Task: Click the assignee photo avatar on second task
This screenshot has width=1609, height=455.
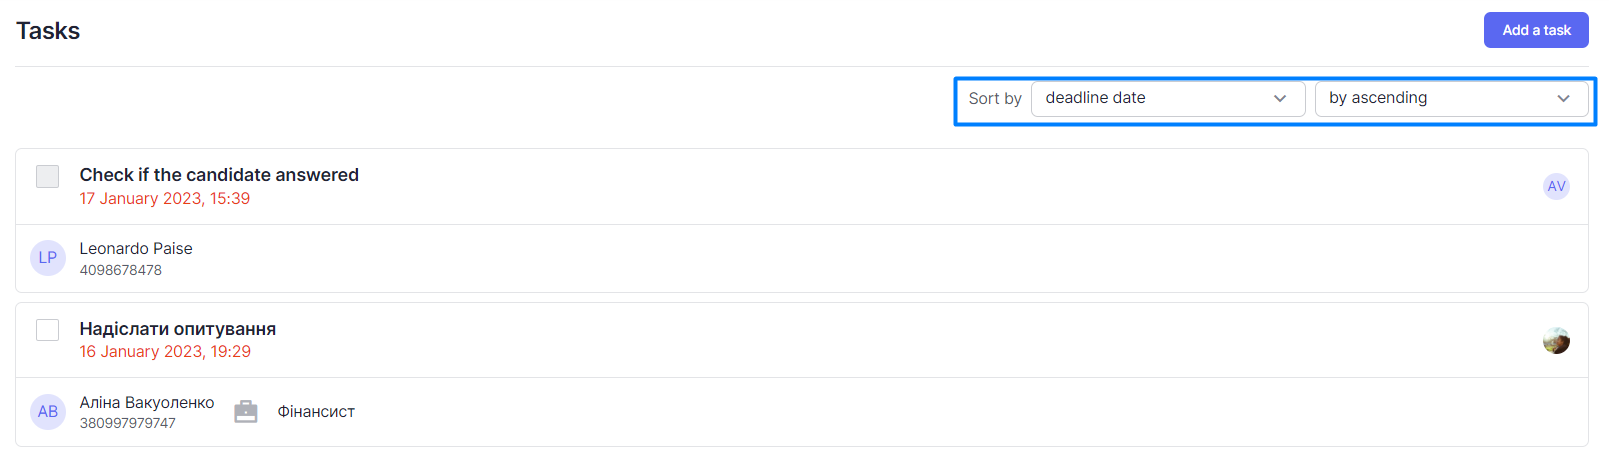Action: (1556, 341)
